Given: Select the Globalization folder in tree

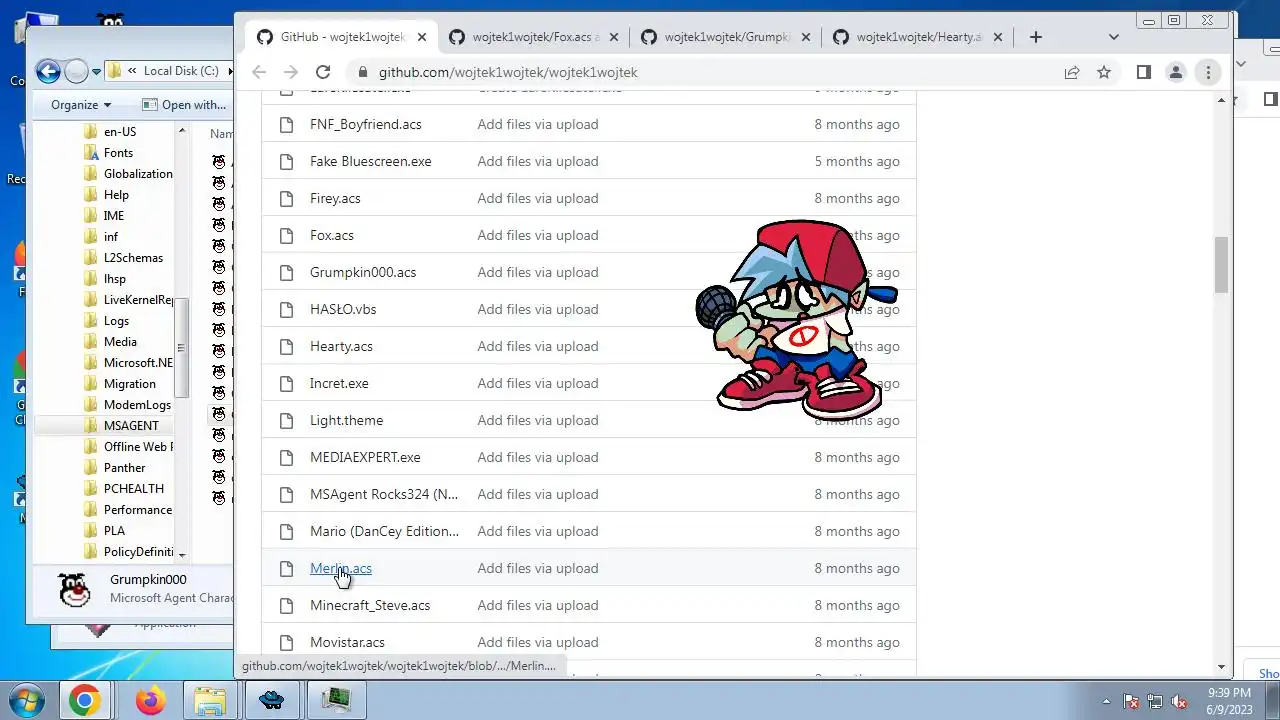Looking at the screenshot, I should [x=138, y=173].
